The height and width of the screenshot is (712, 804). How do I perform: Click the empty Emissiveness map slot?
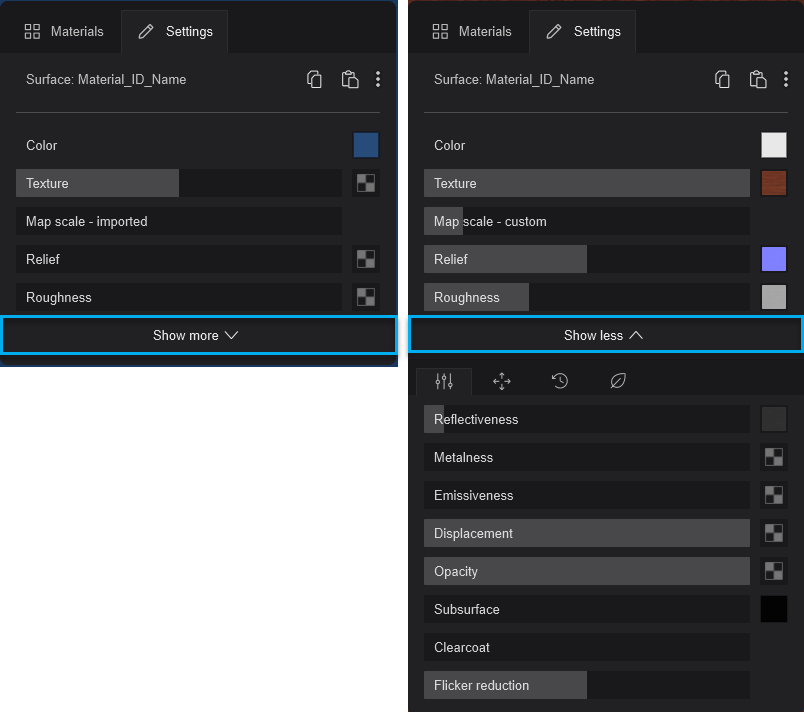[774, 495]
